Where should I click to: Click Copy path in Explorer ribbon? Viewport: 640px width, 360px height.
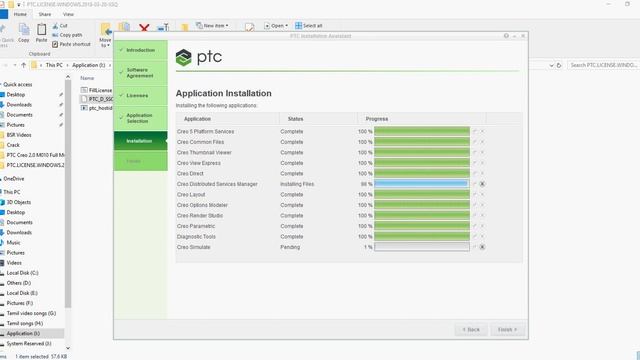coord(67,35)
